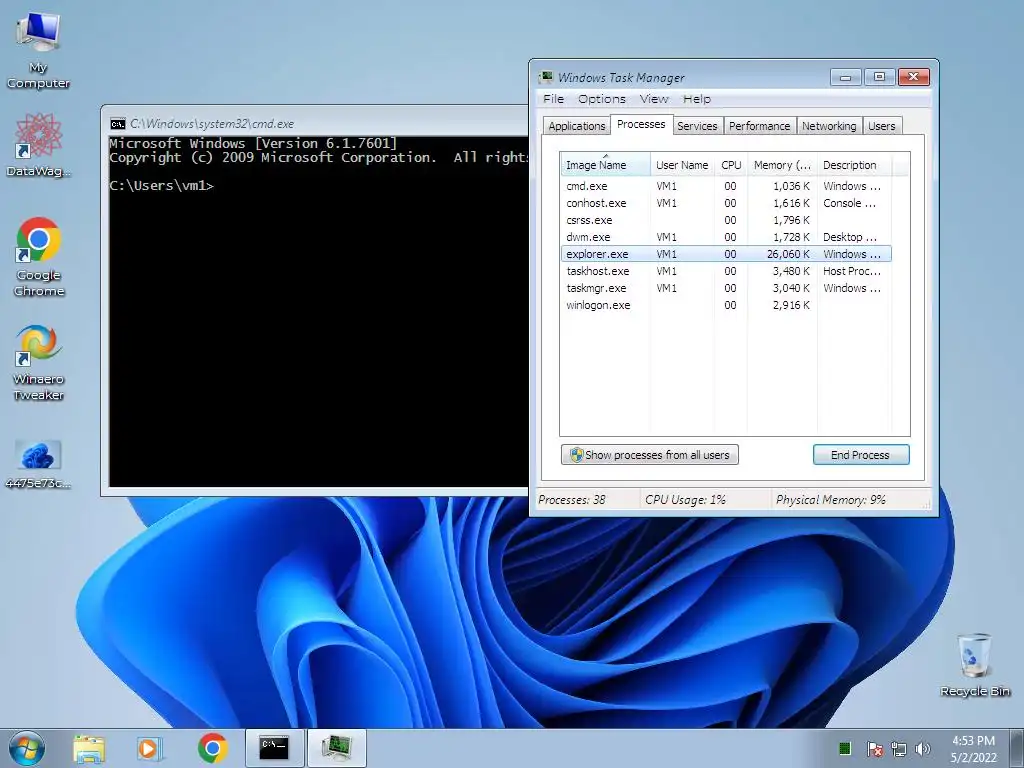Viewport: 1024px width, 768px height.
Task: Open the My Computer desktop icon
Action: (38, 51)
